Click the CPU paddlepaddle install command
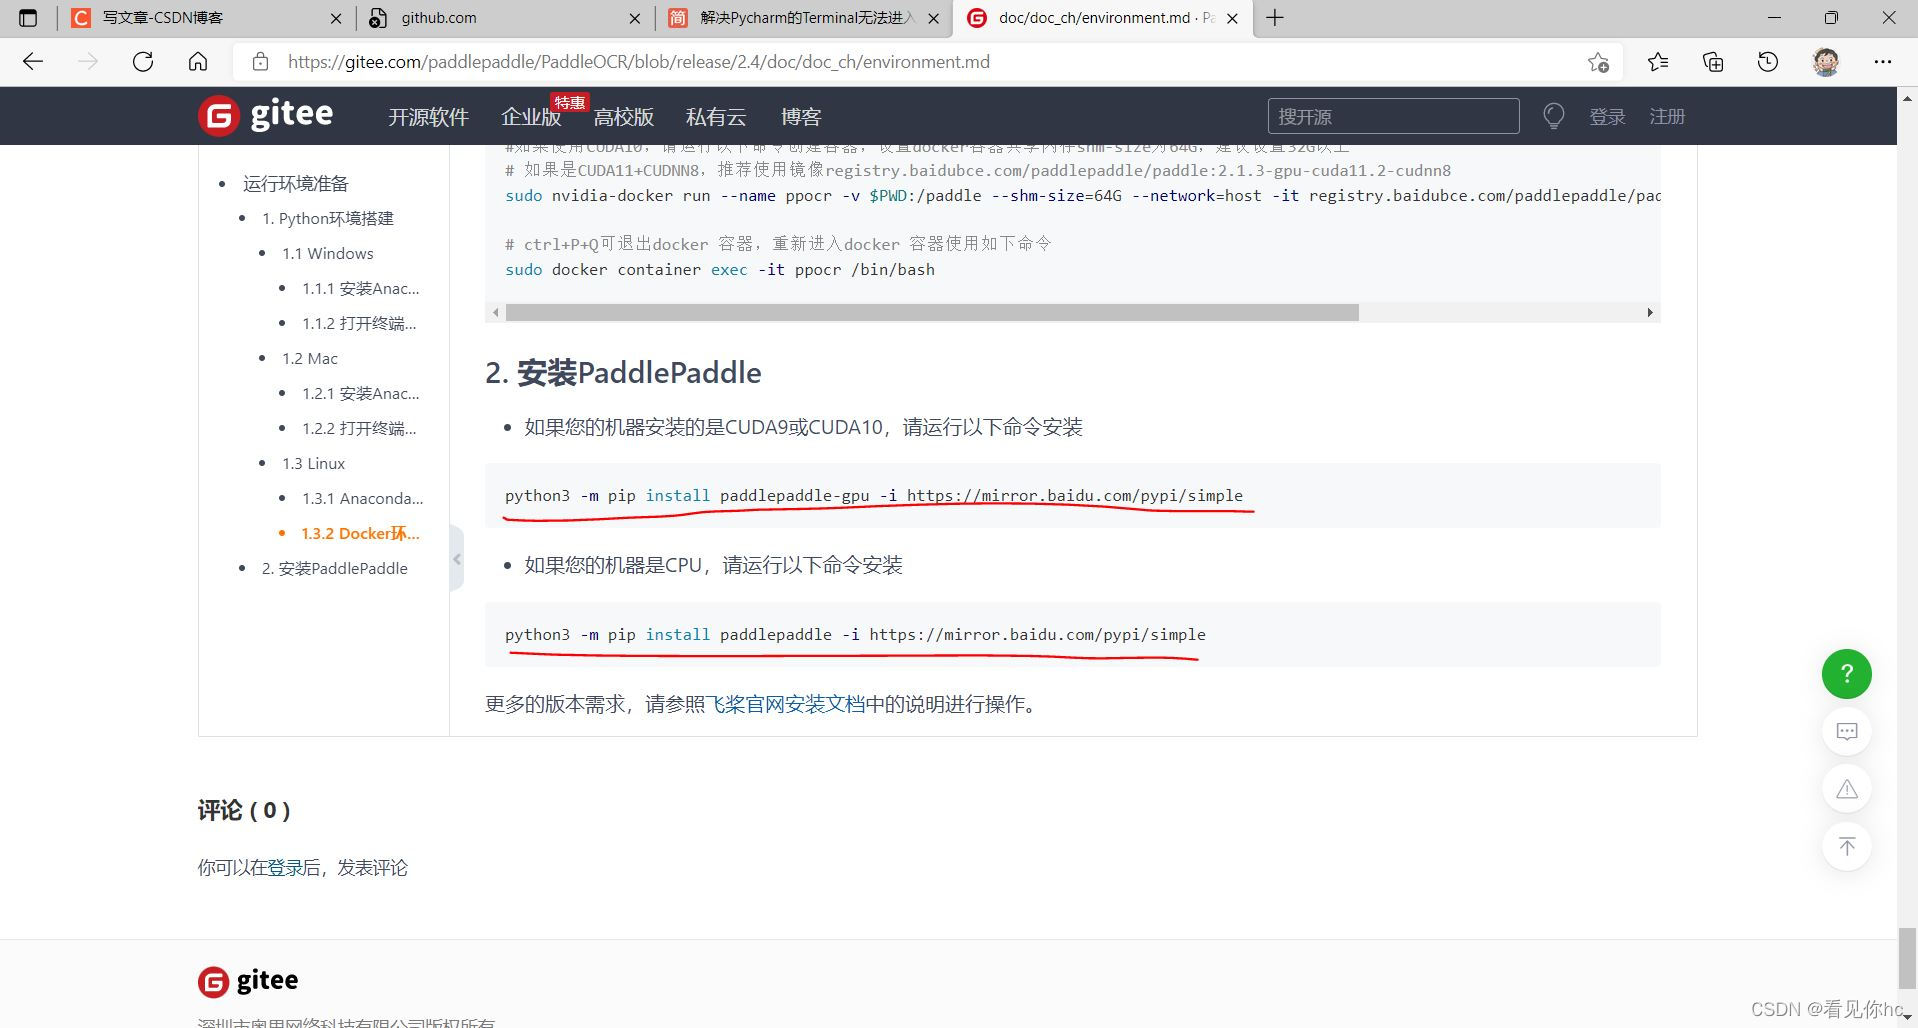The width and height of the screenshot is (1918, 1028). click(855, 634)
